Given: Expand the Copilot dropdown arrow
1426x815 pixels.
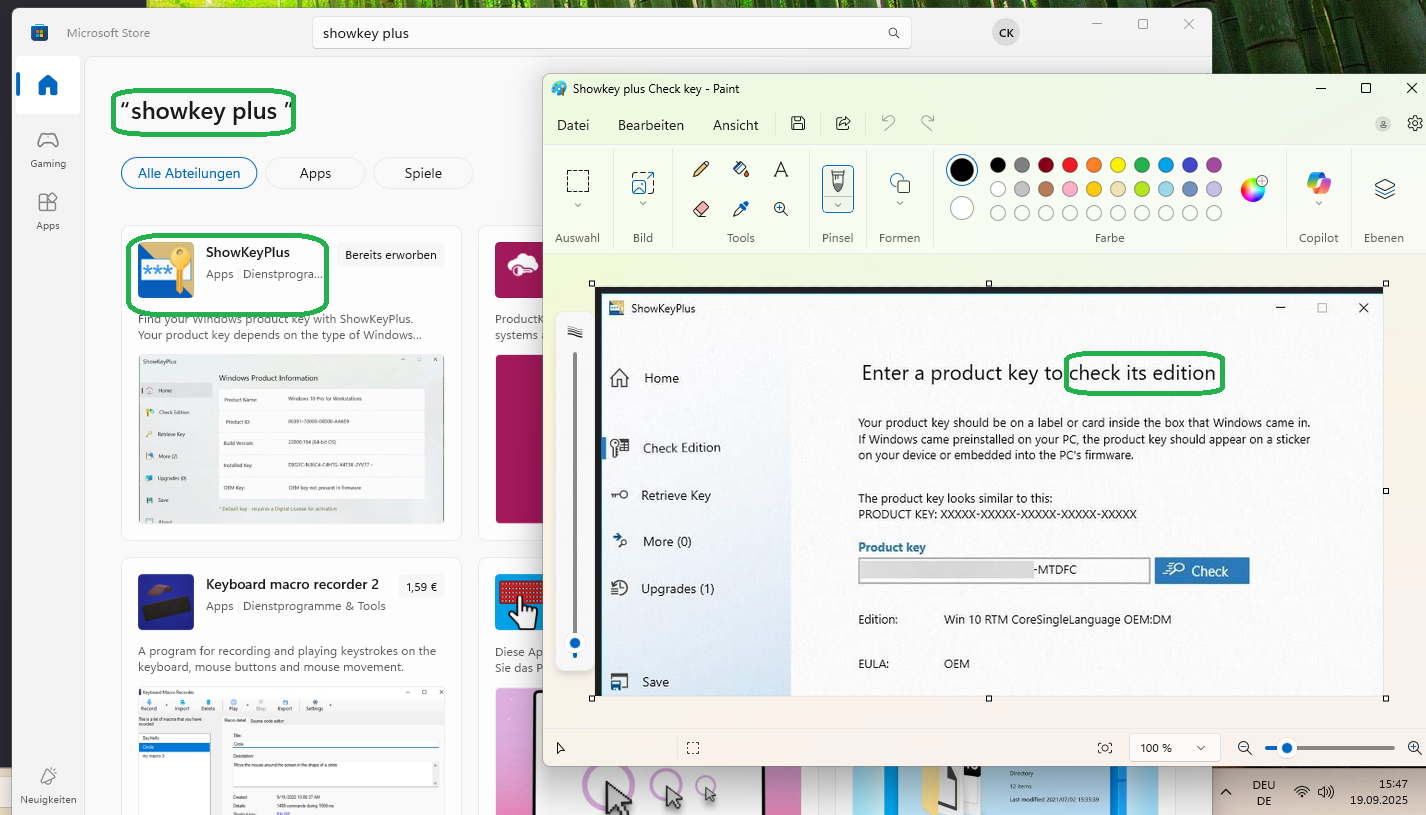Looking at the screenshot, I should pos(1319,204).
